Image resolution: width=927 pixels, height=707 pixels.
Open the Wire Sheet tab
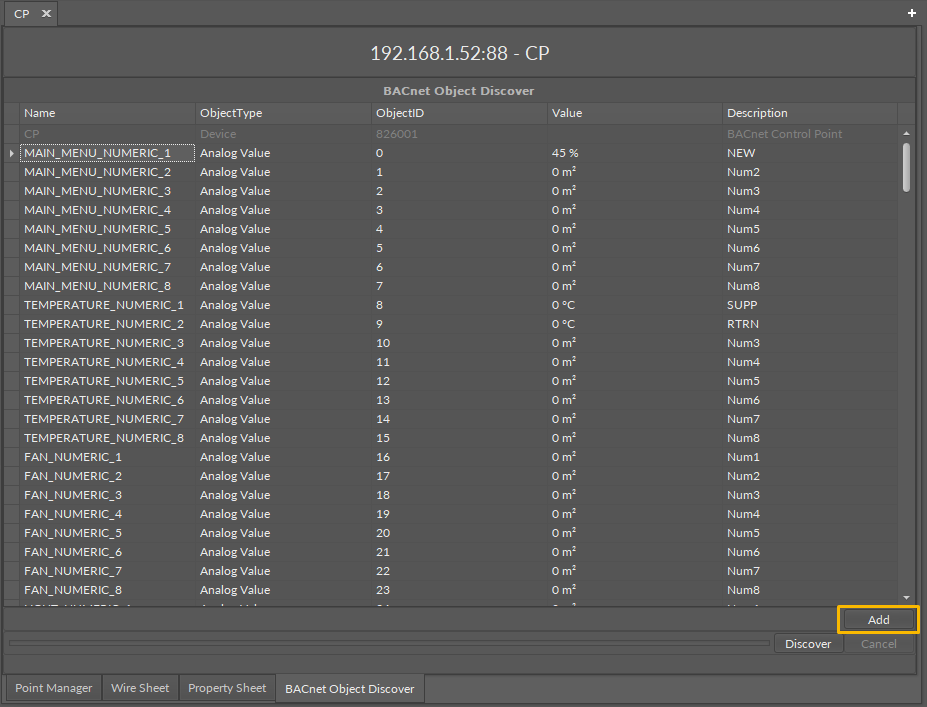[140, 688]
